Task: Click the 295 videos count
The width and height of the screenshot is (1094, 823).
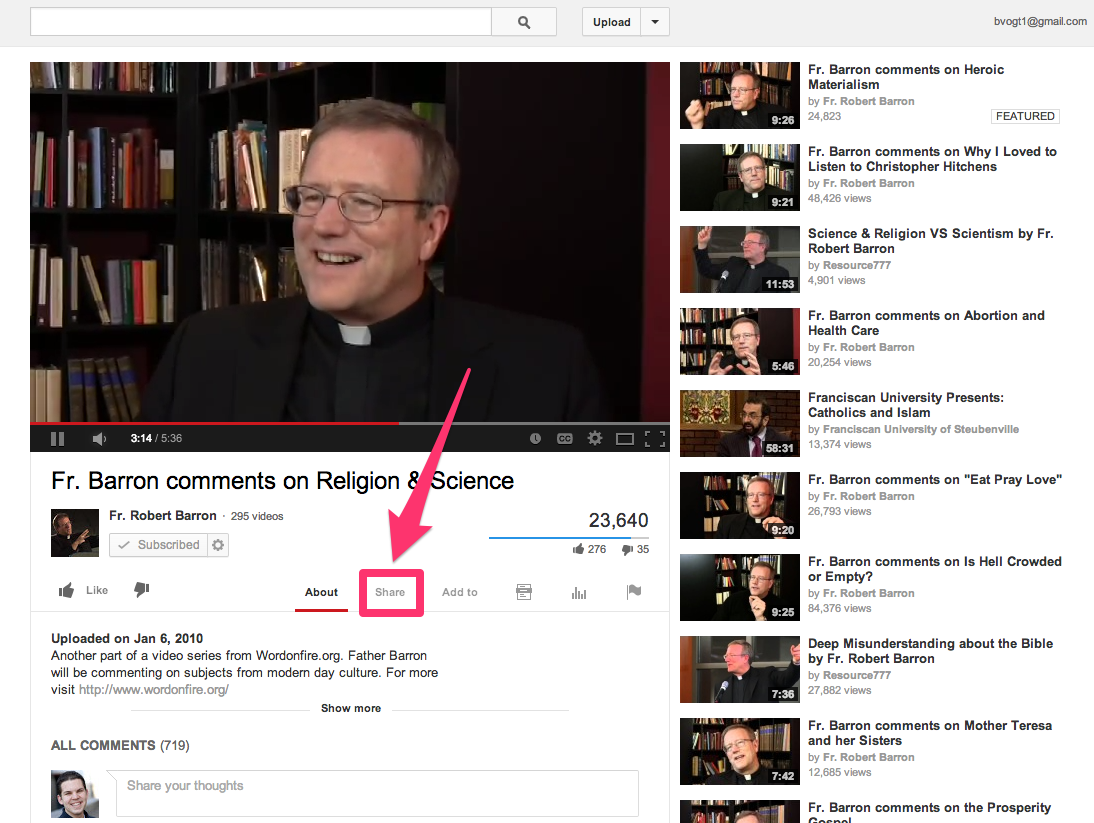Action: (257, 516)
